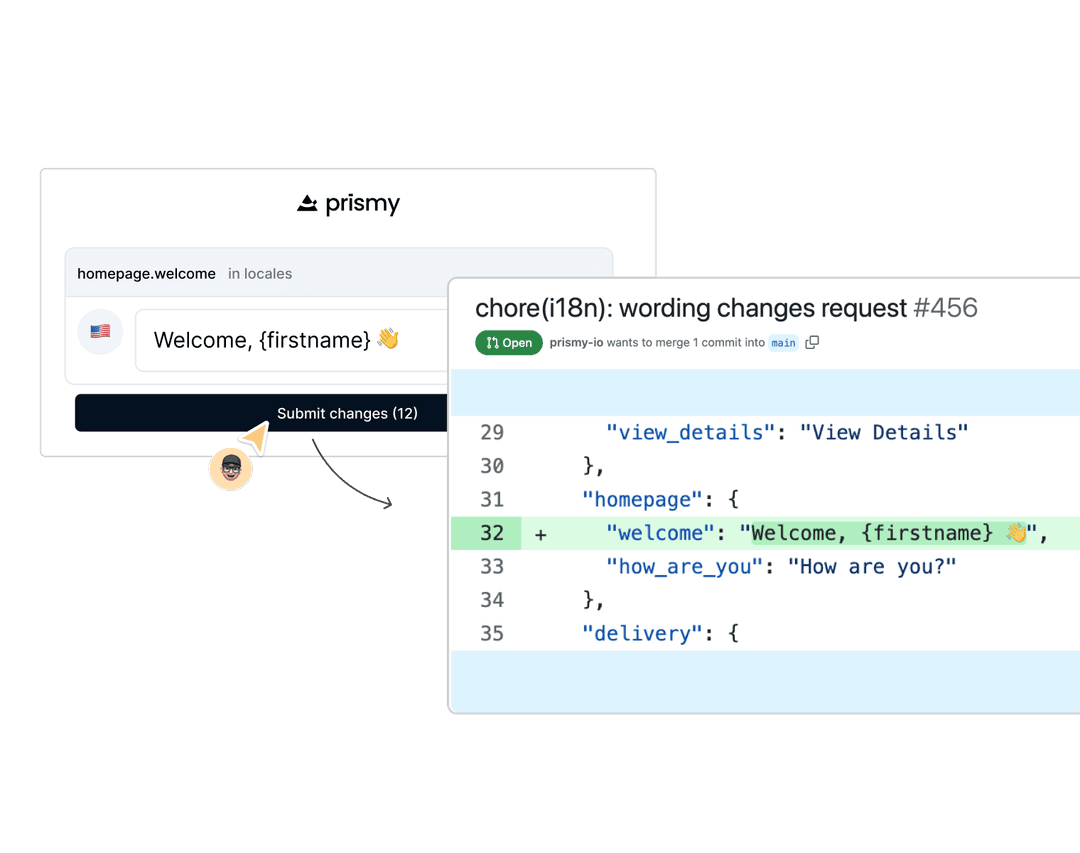The height and width of the screenshot is (853, 1080).
Task: Click the prismy logo icon
Action: point(306,203)
